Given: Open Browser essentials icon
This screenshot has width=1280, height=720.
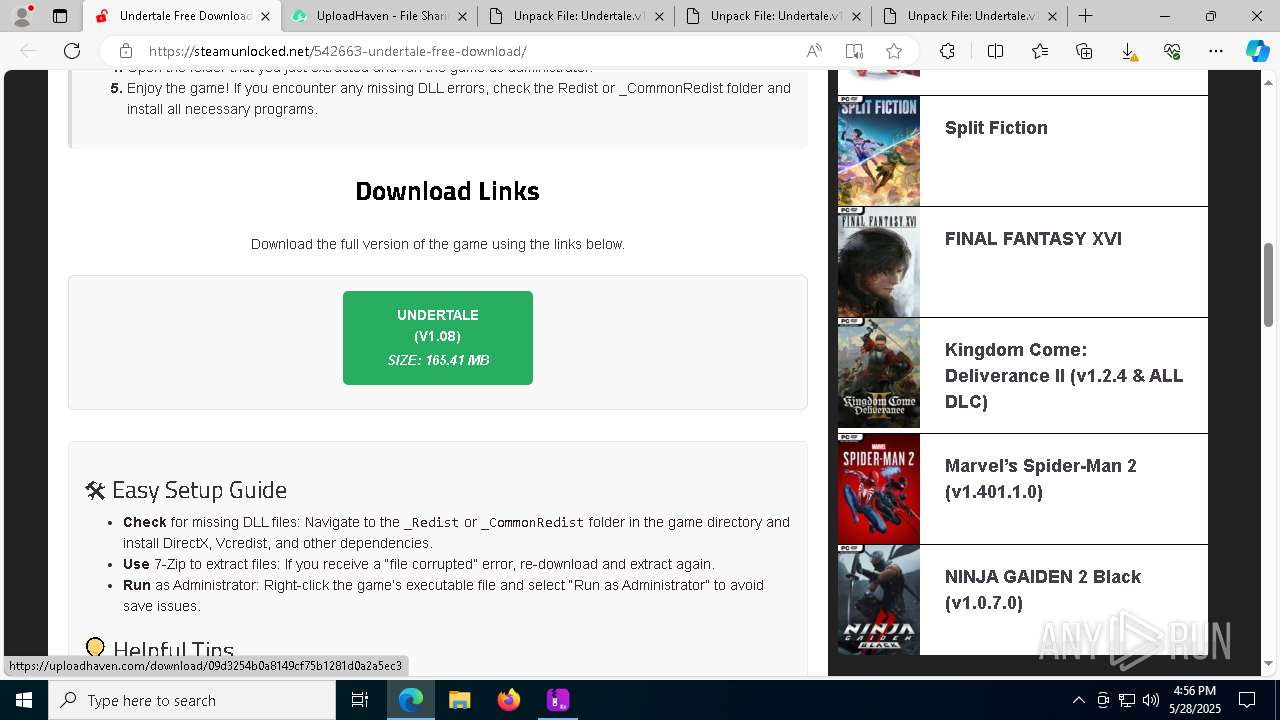Looking at the screenshot, I should click(x=1172, y=51).
